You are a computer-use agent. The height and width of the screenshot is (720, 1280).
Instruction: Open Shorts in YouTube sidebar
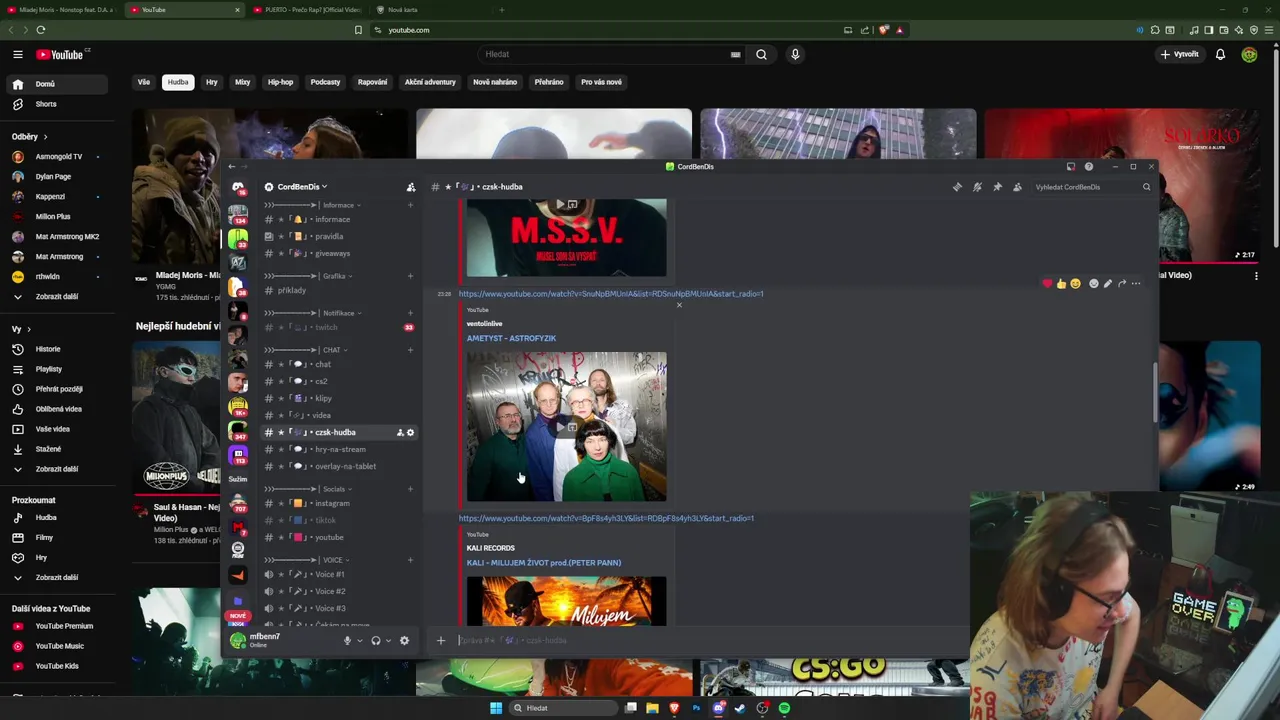[x=57, y=104]
